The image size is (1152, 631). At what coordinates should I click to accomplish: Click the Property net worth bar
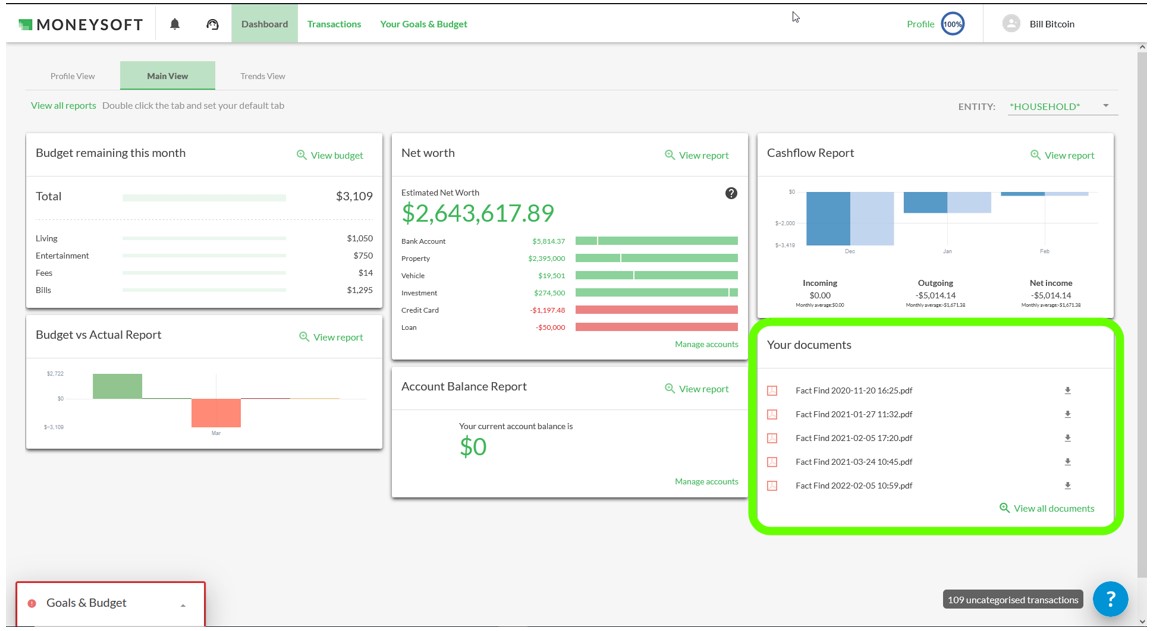click(657, 259)
